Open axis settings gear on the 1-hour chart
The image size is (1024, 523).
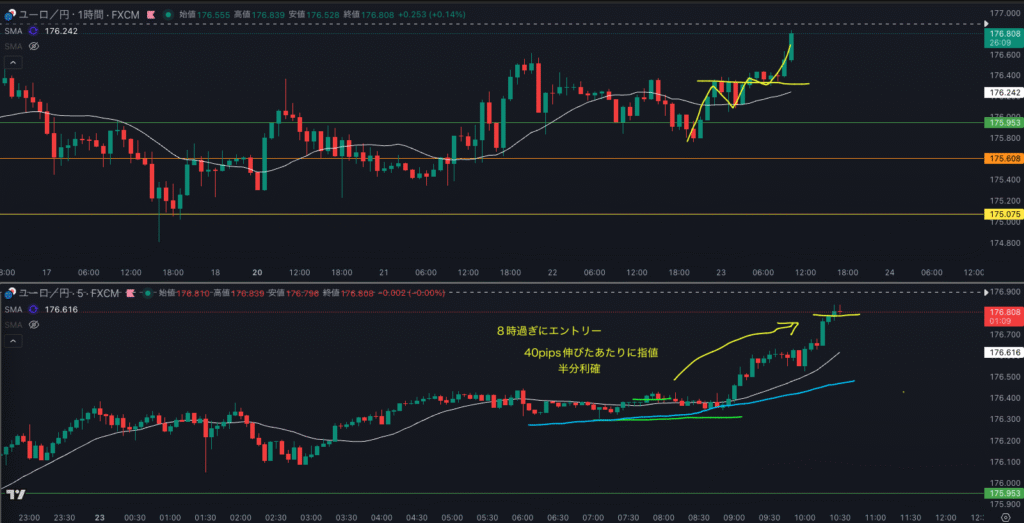click(1003, 272)
